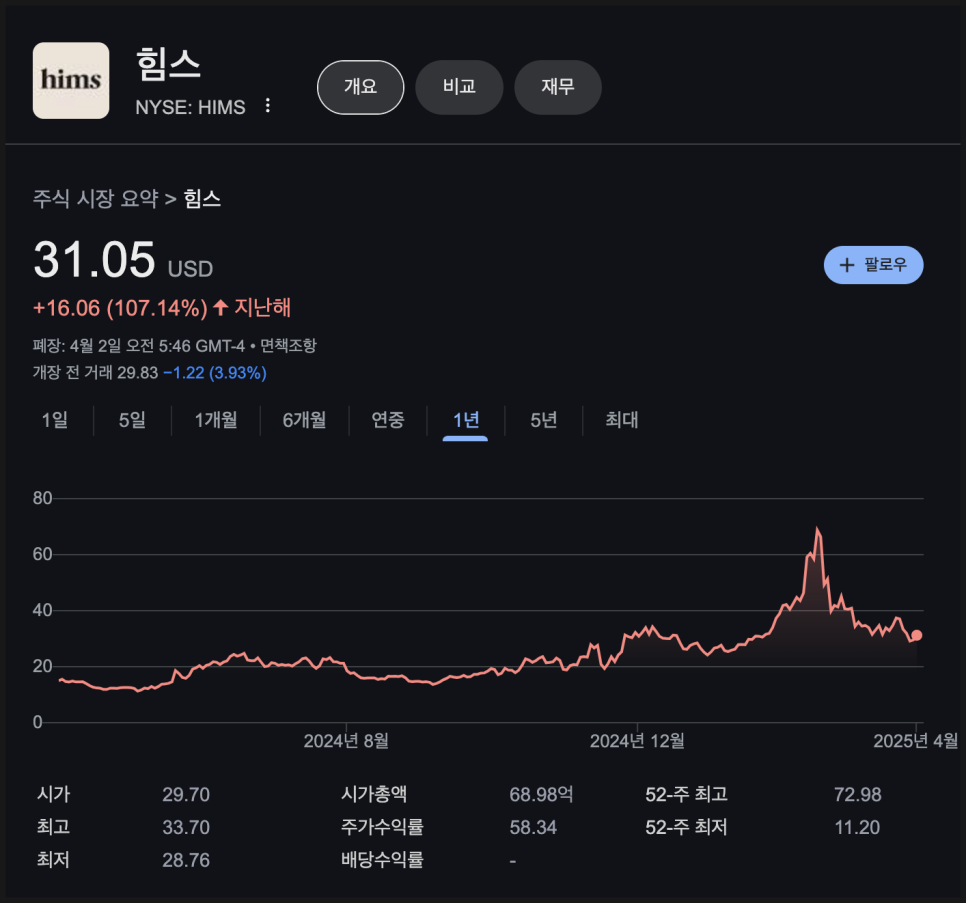
Task: Click the pre-market −1.22 (3.93%) value
Action: point(215,373)
